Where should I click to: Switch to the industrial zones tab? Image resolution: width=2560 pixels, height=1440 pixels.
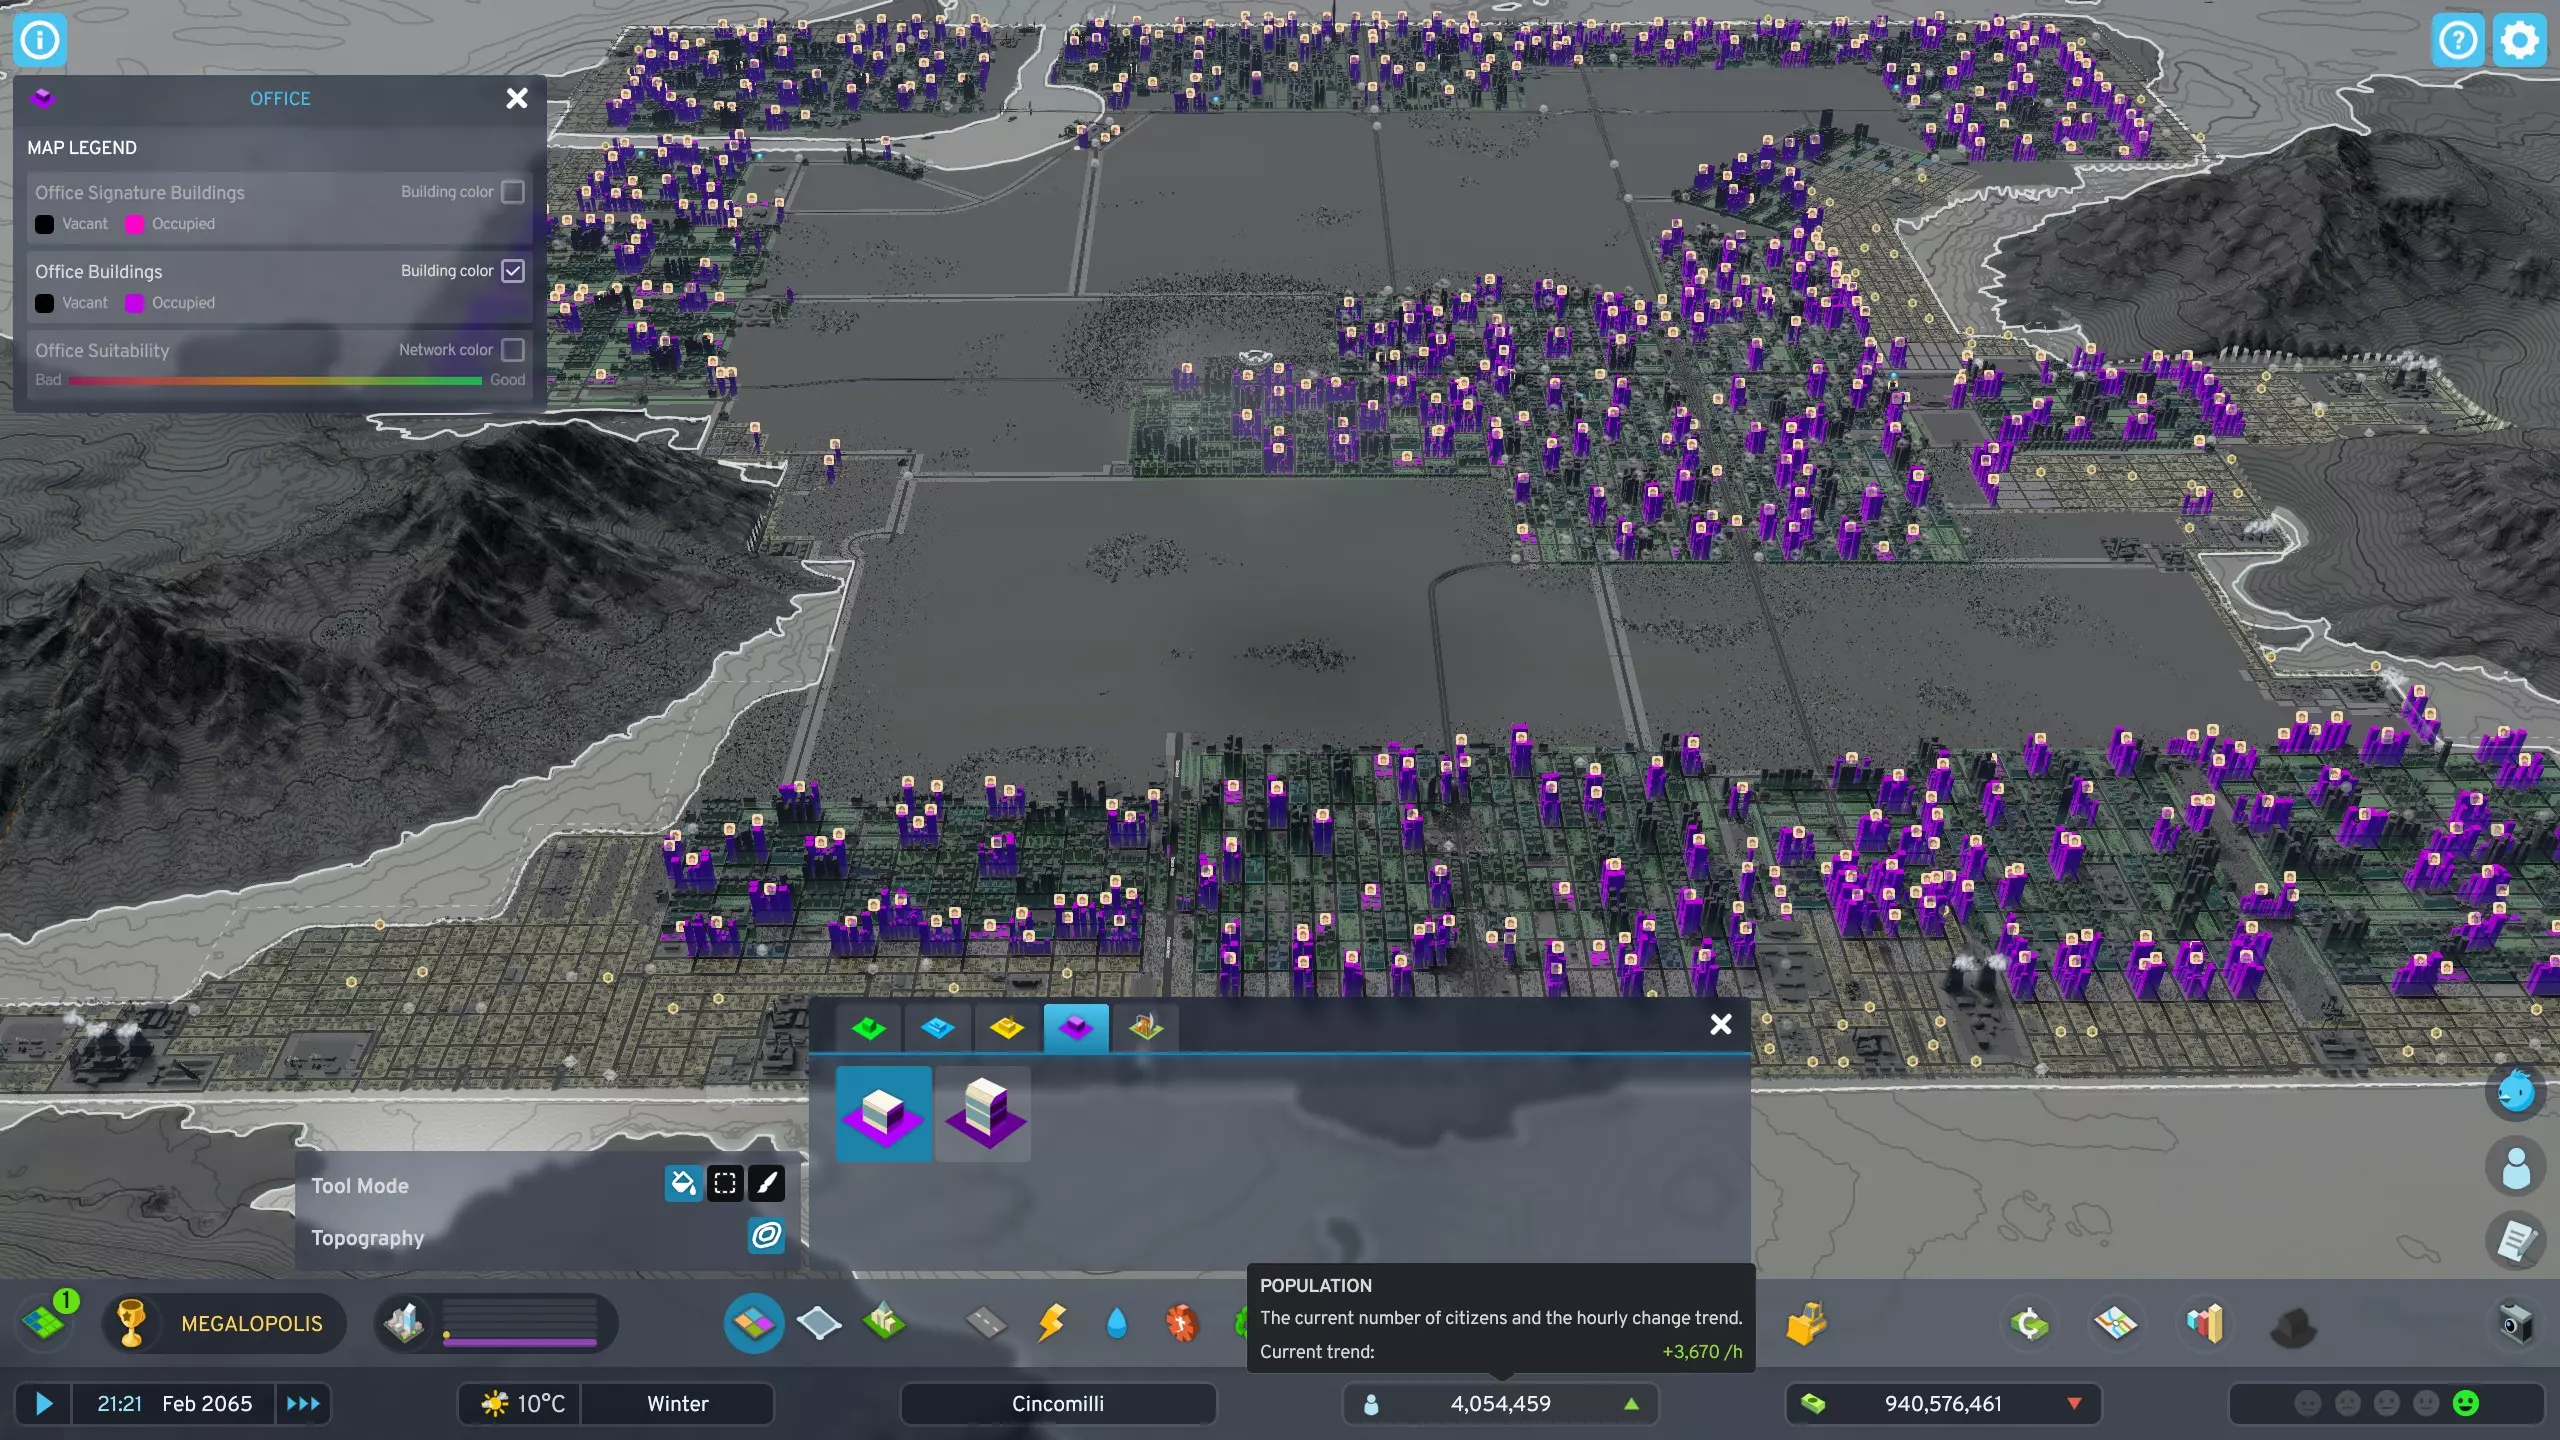pyautogui.click(x=1007, y=1027)
